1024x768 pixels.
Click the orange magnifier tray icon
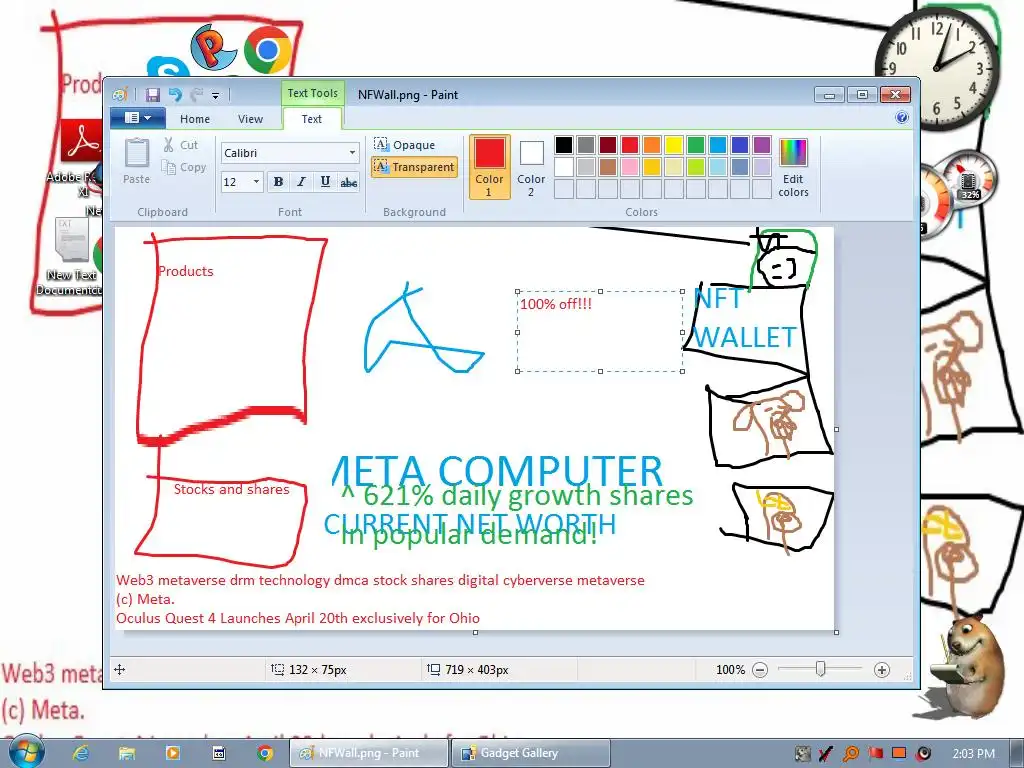[851, 754]
